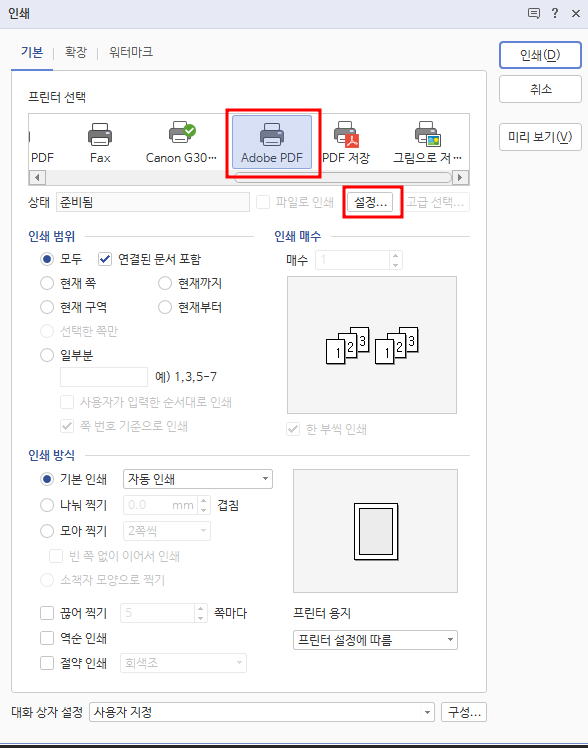This screenshot has width=588, height=748.
Task: Click the 상태 준비됨 status field
Action: [153, 202]
